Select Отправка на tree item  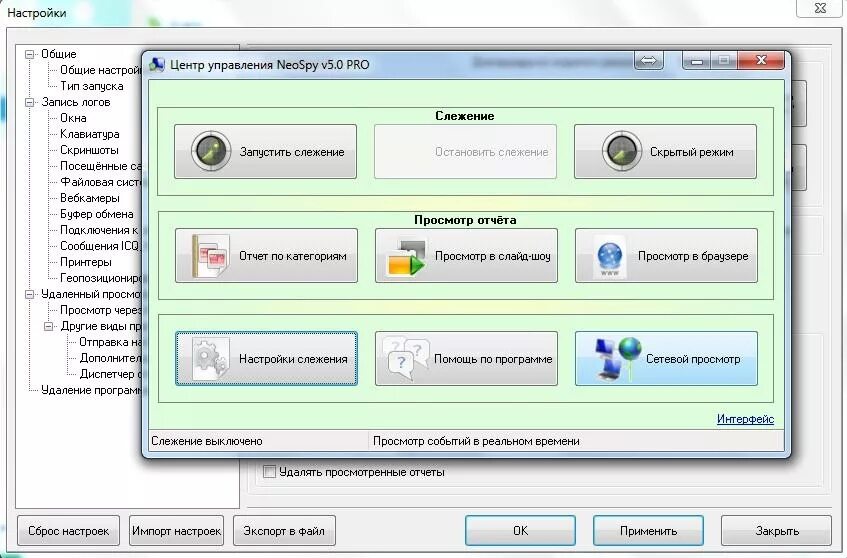click(110, 342)
